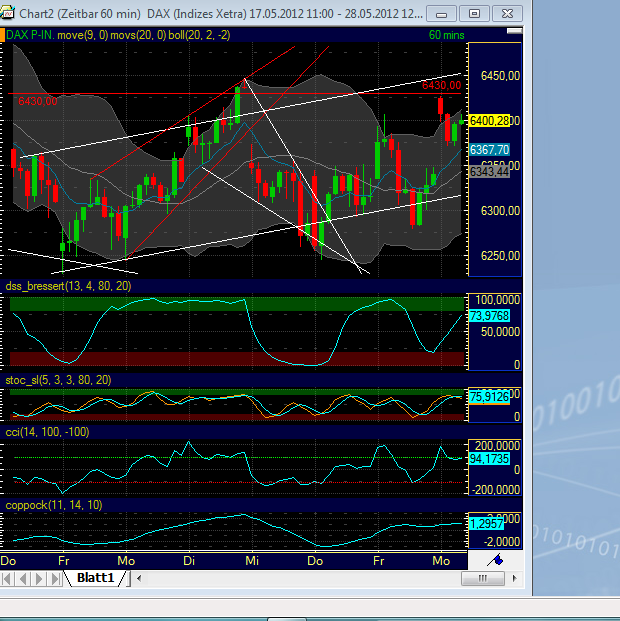Click the 60 mins timeframe label
The image size is (620, 621).
pyautogui.click(x=446, y=35)
